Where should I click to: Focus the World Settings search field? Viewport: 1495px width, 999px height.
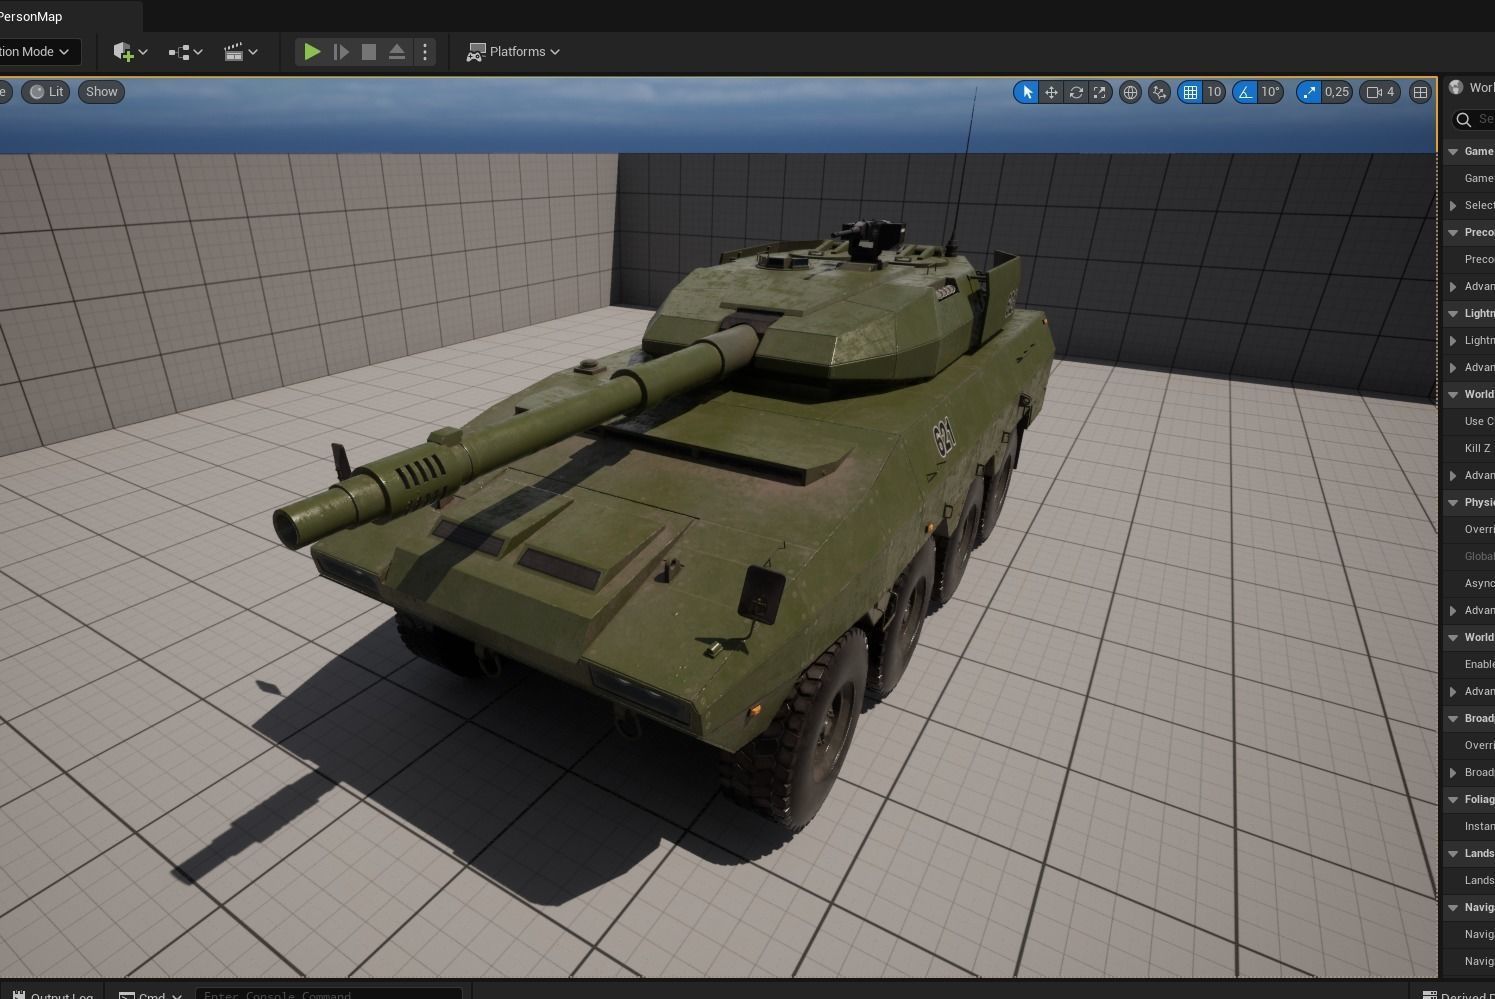point(1474,119)
